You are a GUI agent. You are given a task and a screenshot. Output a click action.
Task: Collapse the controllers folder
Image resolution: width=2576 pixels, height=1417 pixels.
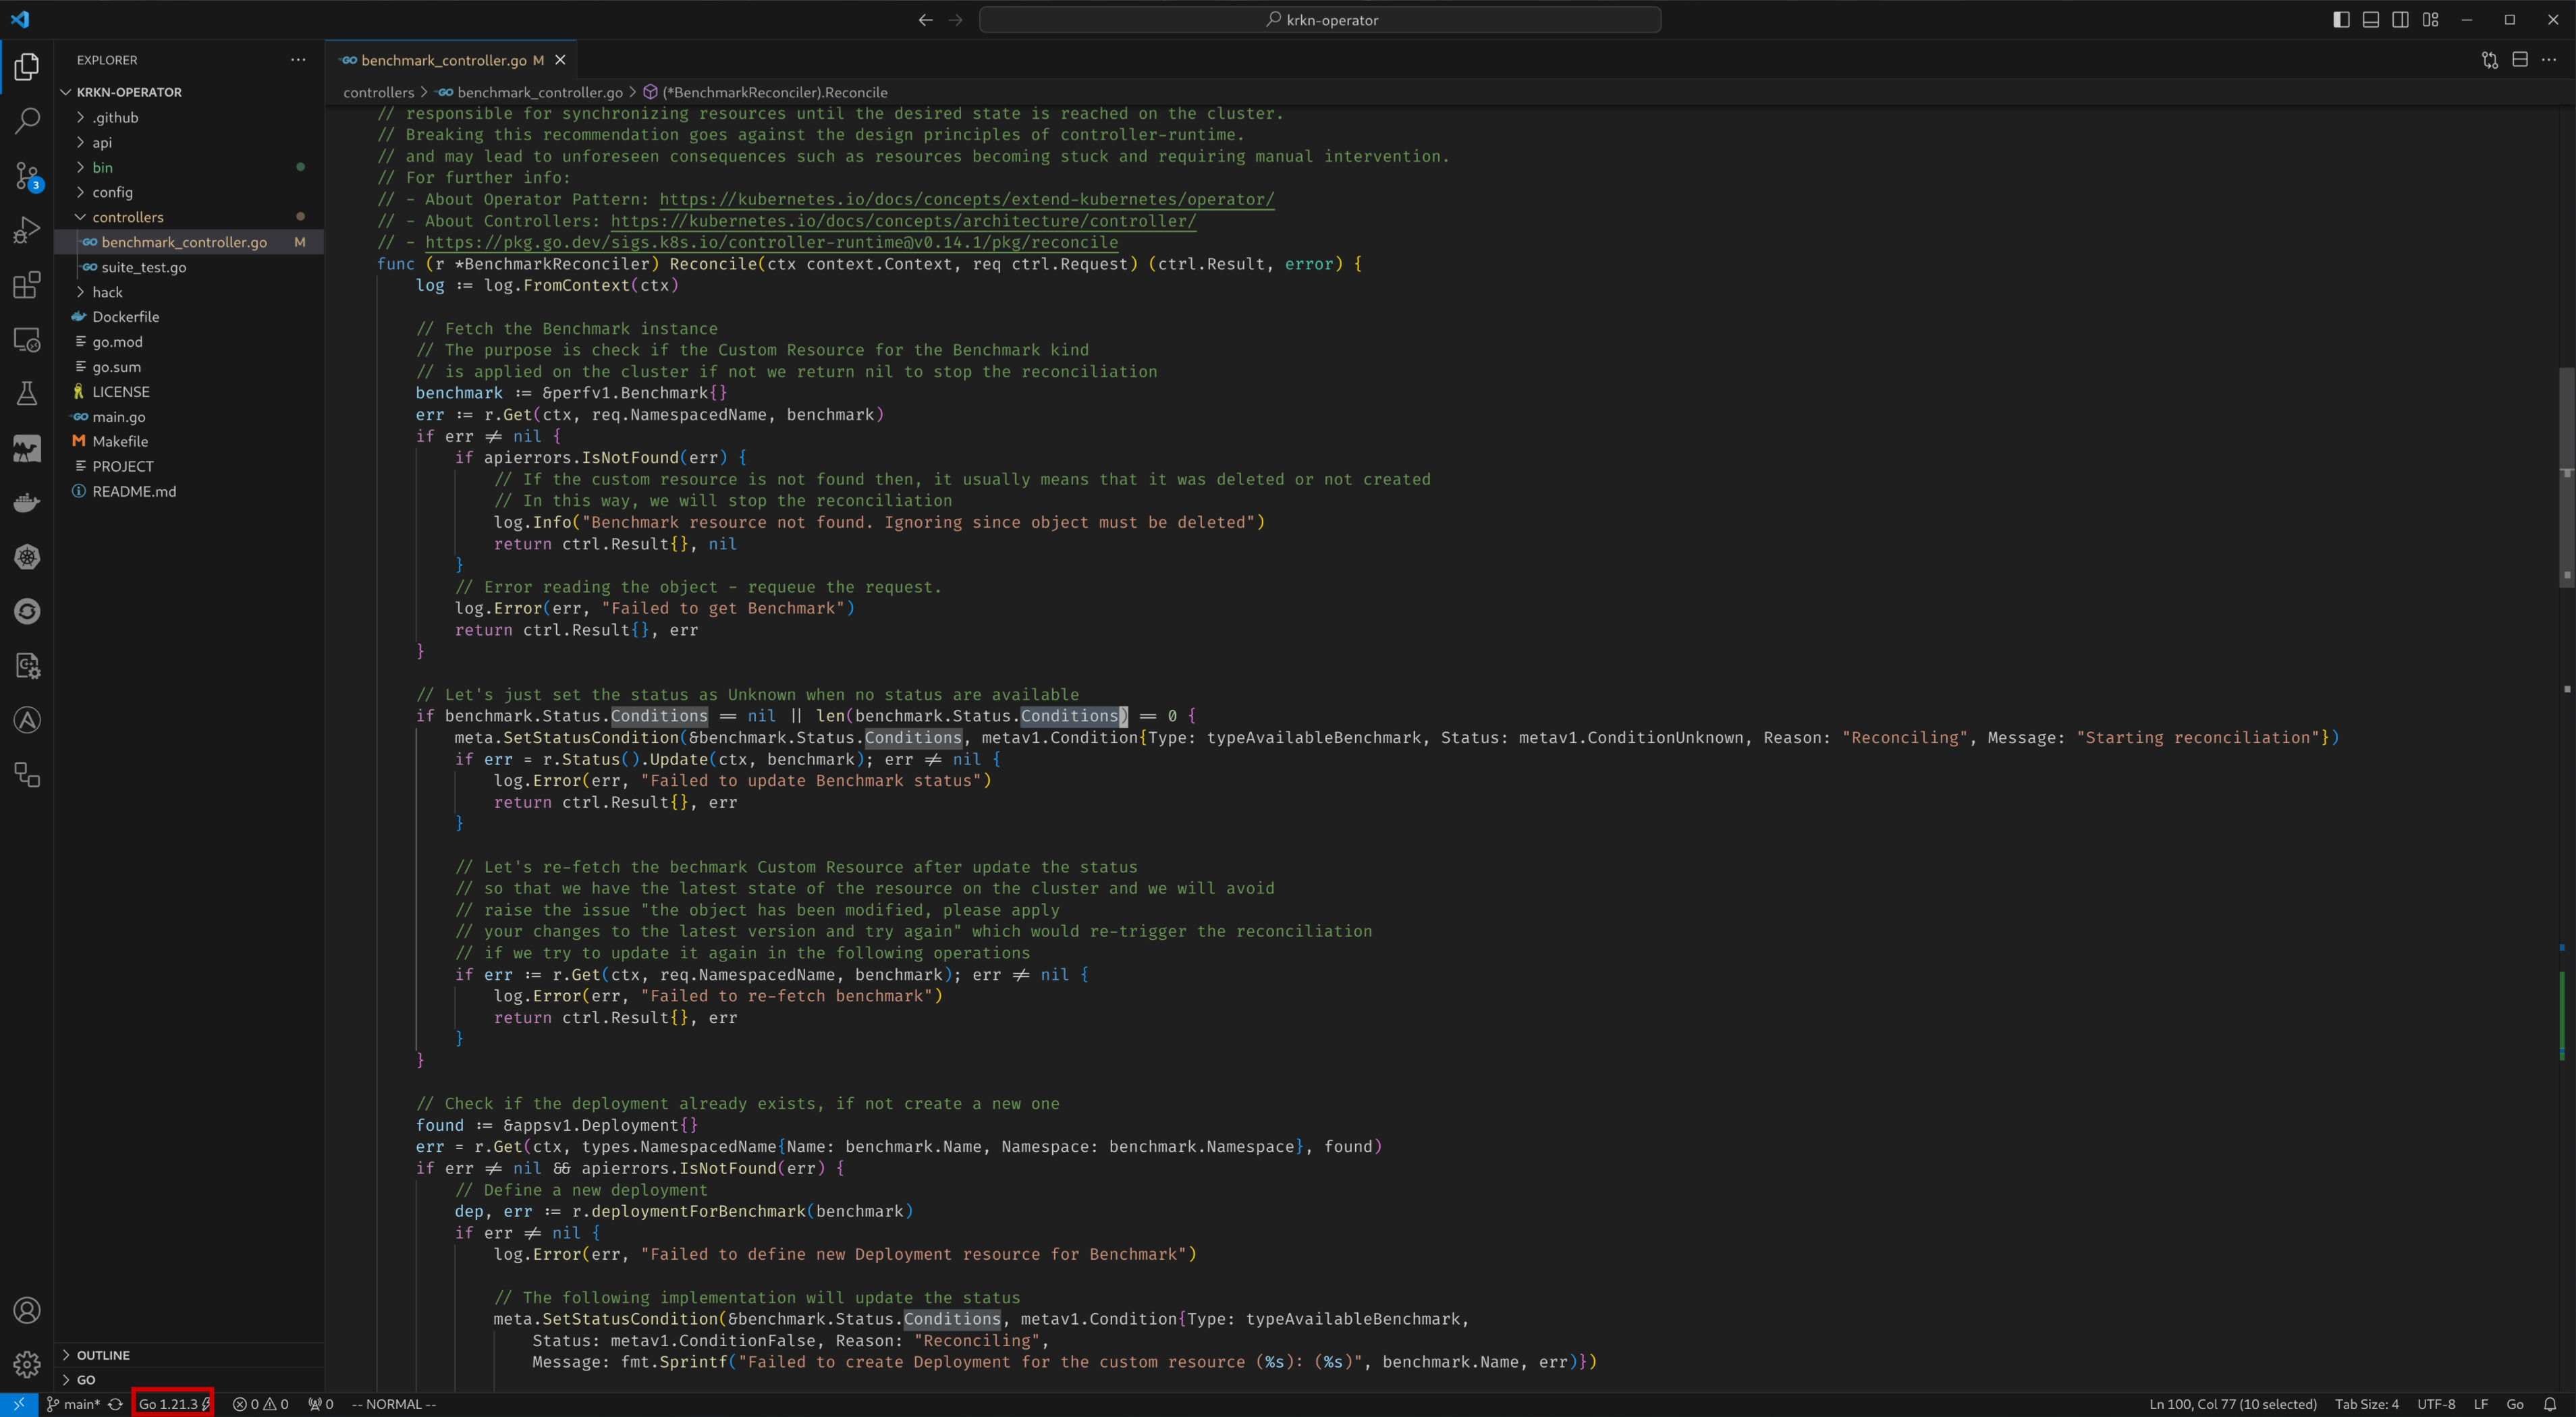point(127,217)
